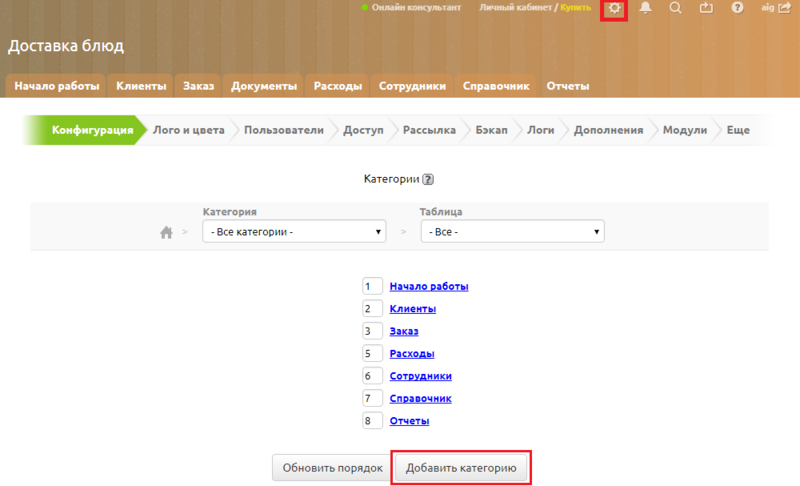Click the Купить link
The image size is (800, 486).
tap(575, 8)
